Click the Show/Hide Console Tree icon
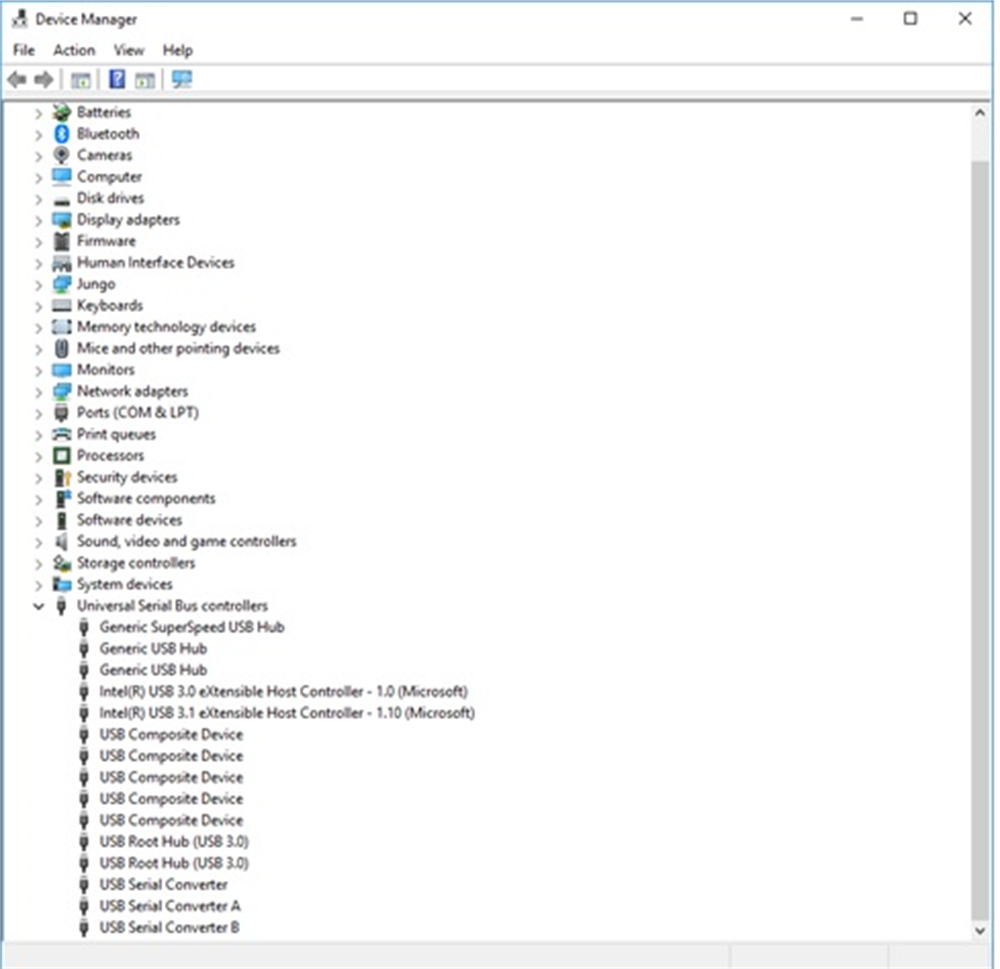This screenshot has height=969, width=1000. tap(81, 79)
